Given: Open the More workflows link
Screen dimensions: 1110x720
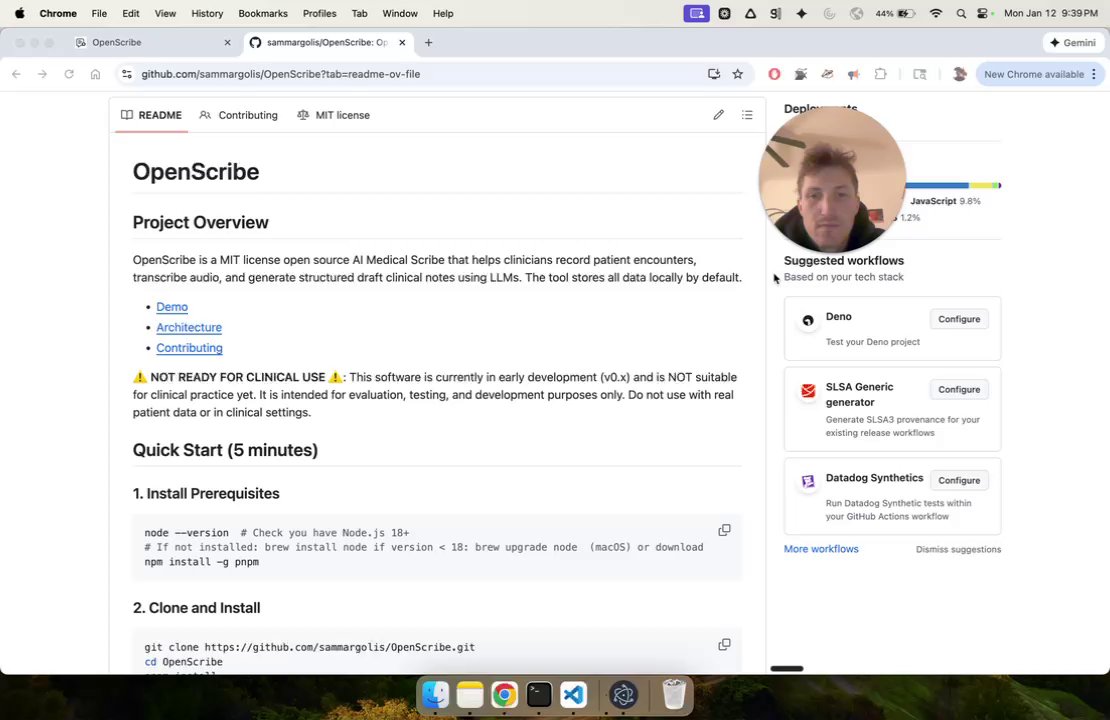Looking at the screenshot, I should click(820, 549).
